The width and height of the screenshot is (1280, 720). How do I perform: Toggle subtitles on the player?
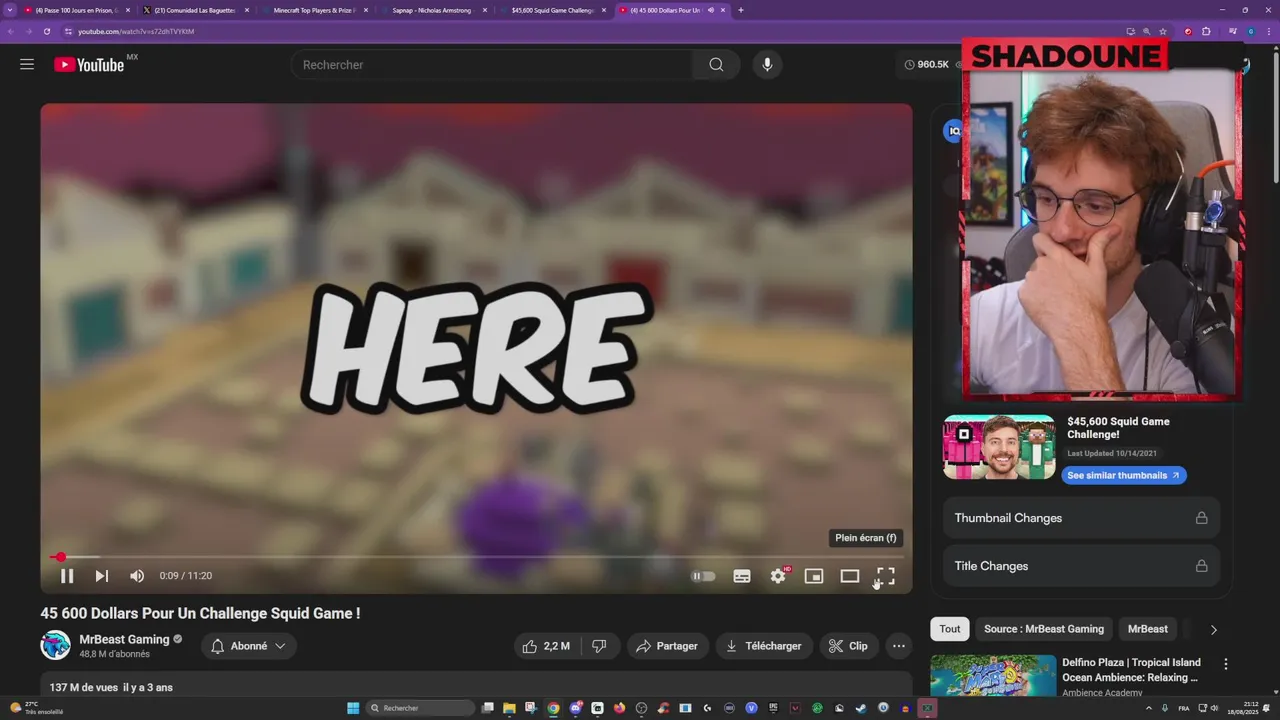(742, 576)
